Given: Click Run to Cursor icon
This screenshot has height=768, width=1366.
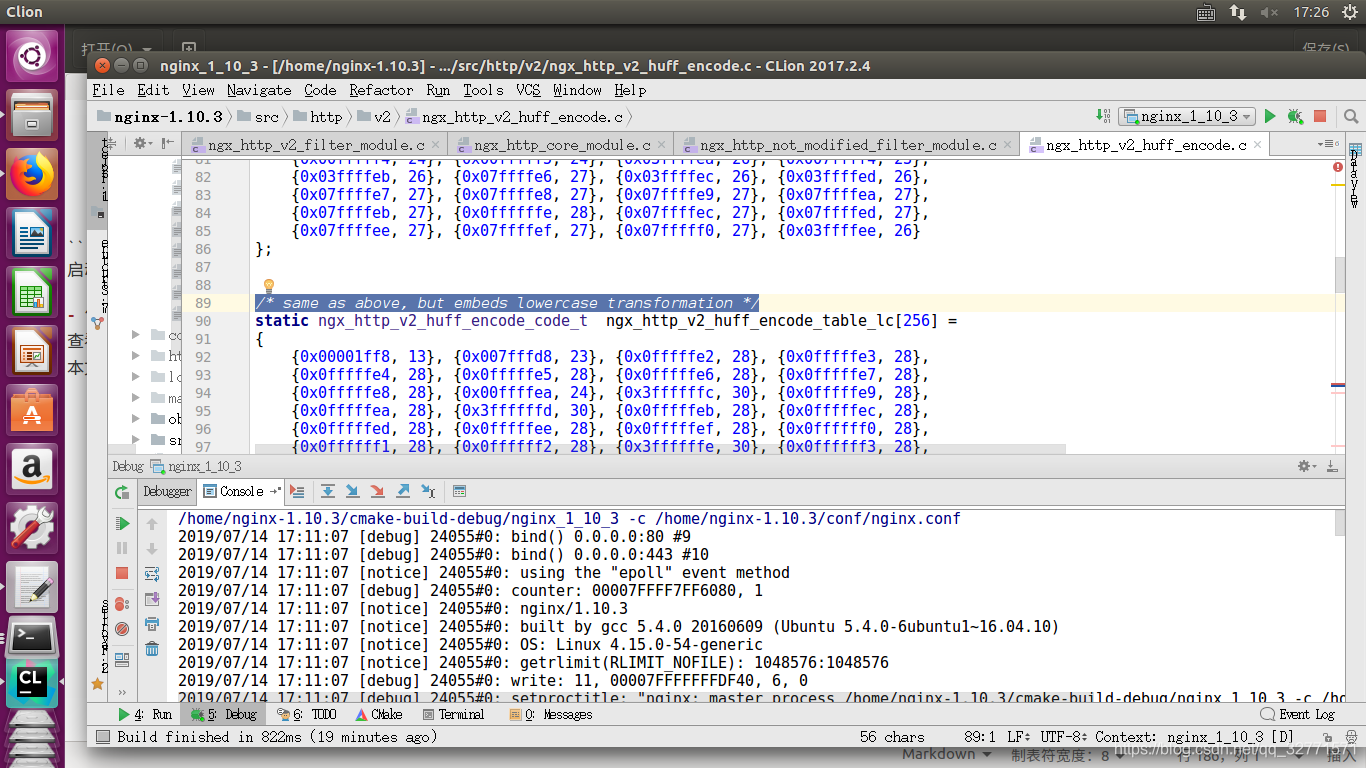Looking at the screenshot, I should 428,491.
